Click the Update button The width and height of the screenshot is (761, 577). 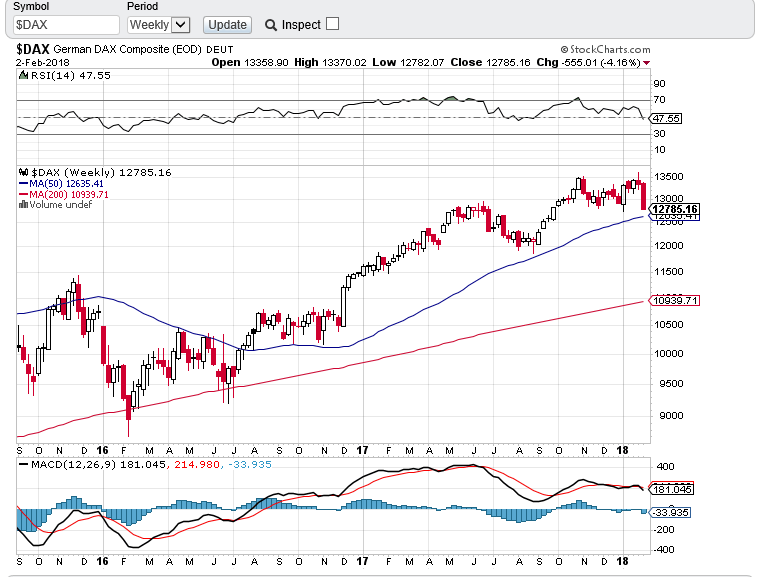point(227,25)
